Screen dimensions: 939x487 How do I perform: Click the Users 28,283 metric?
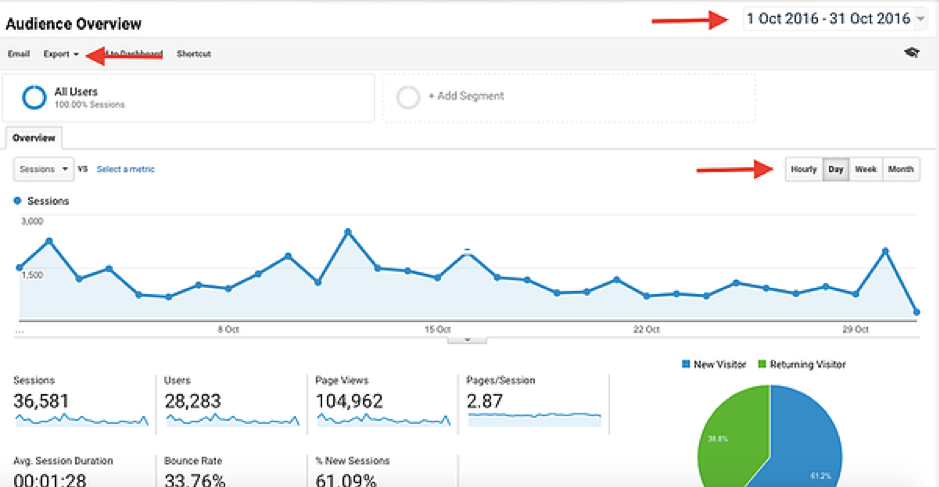click(193, 401)
